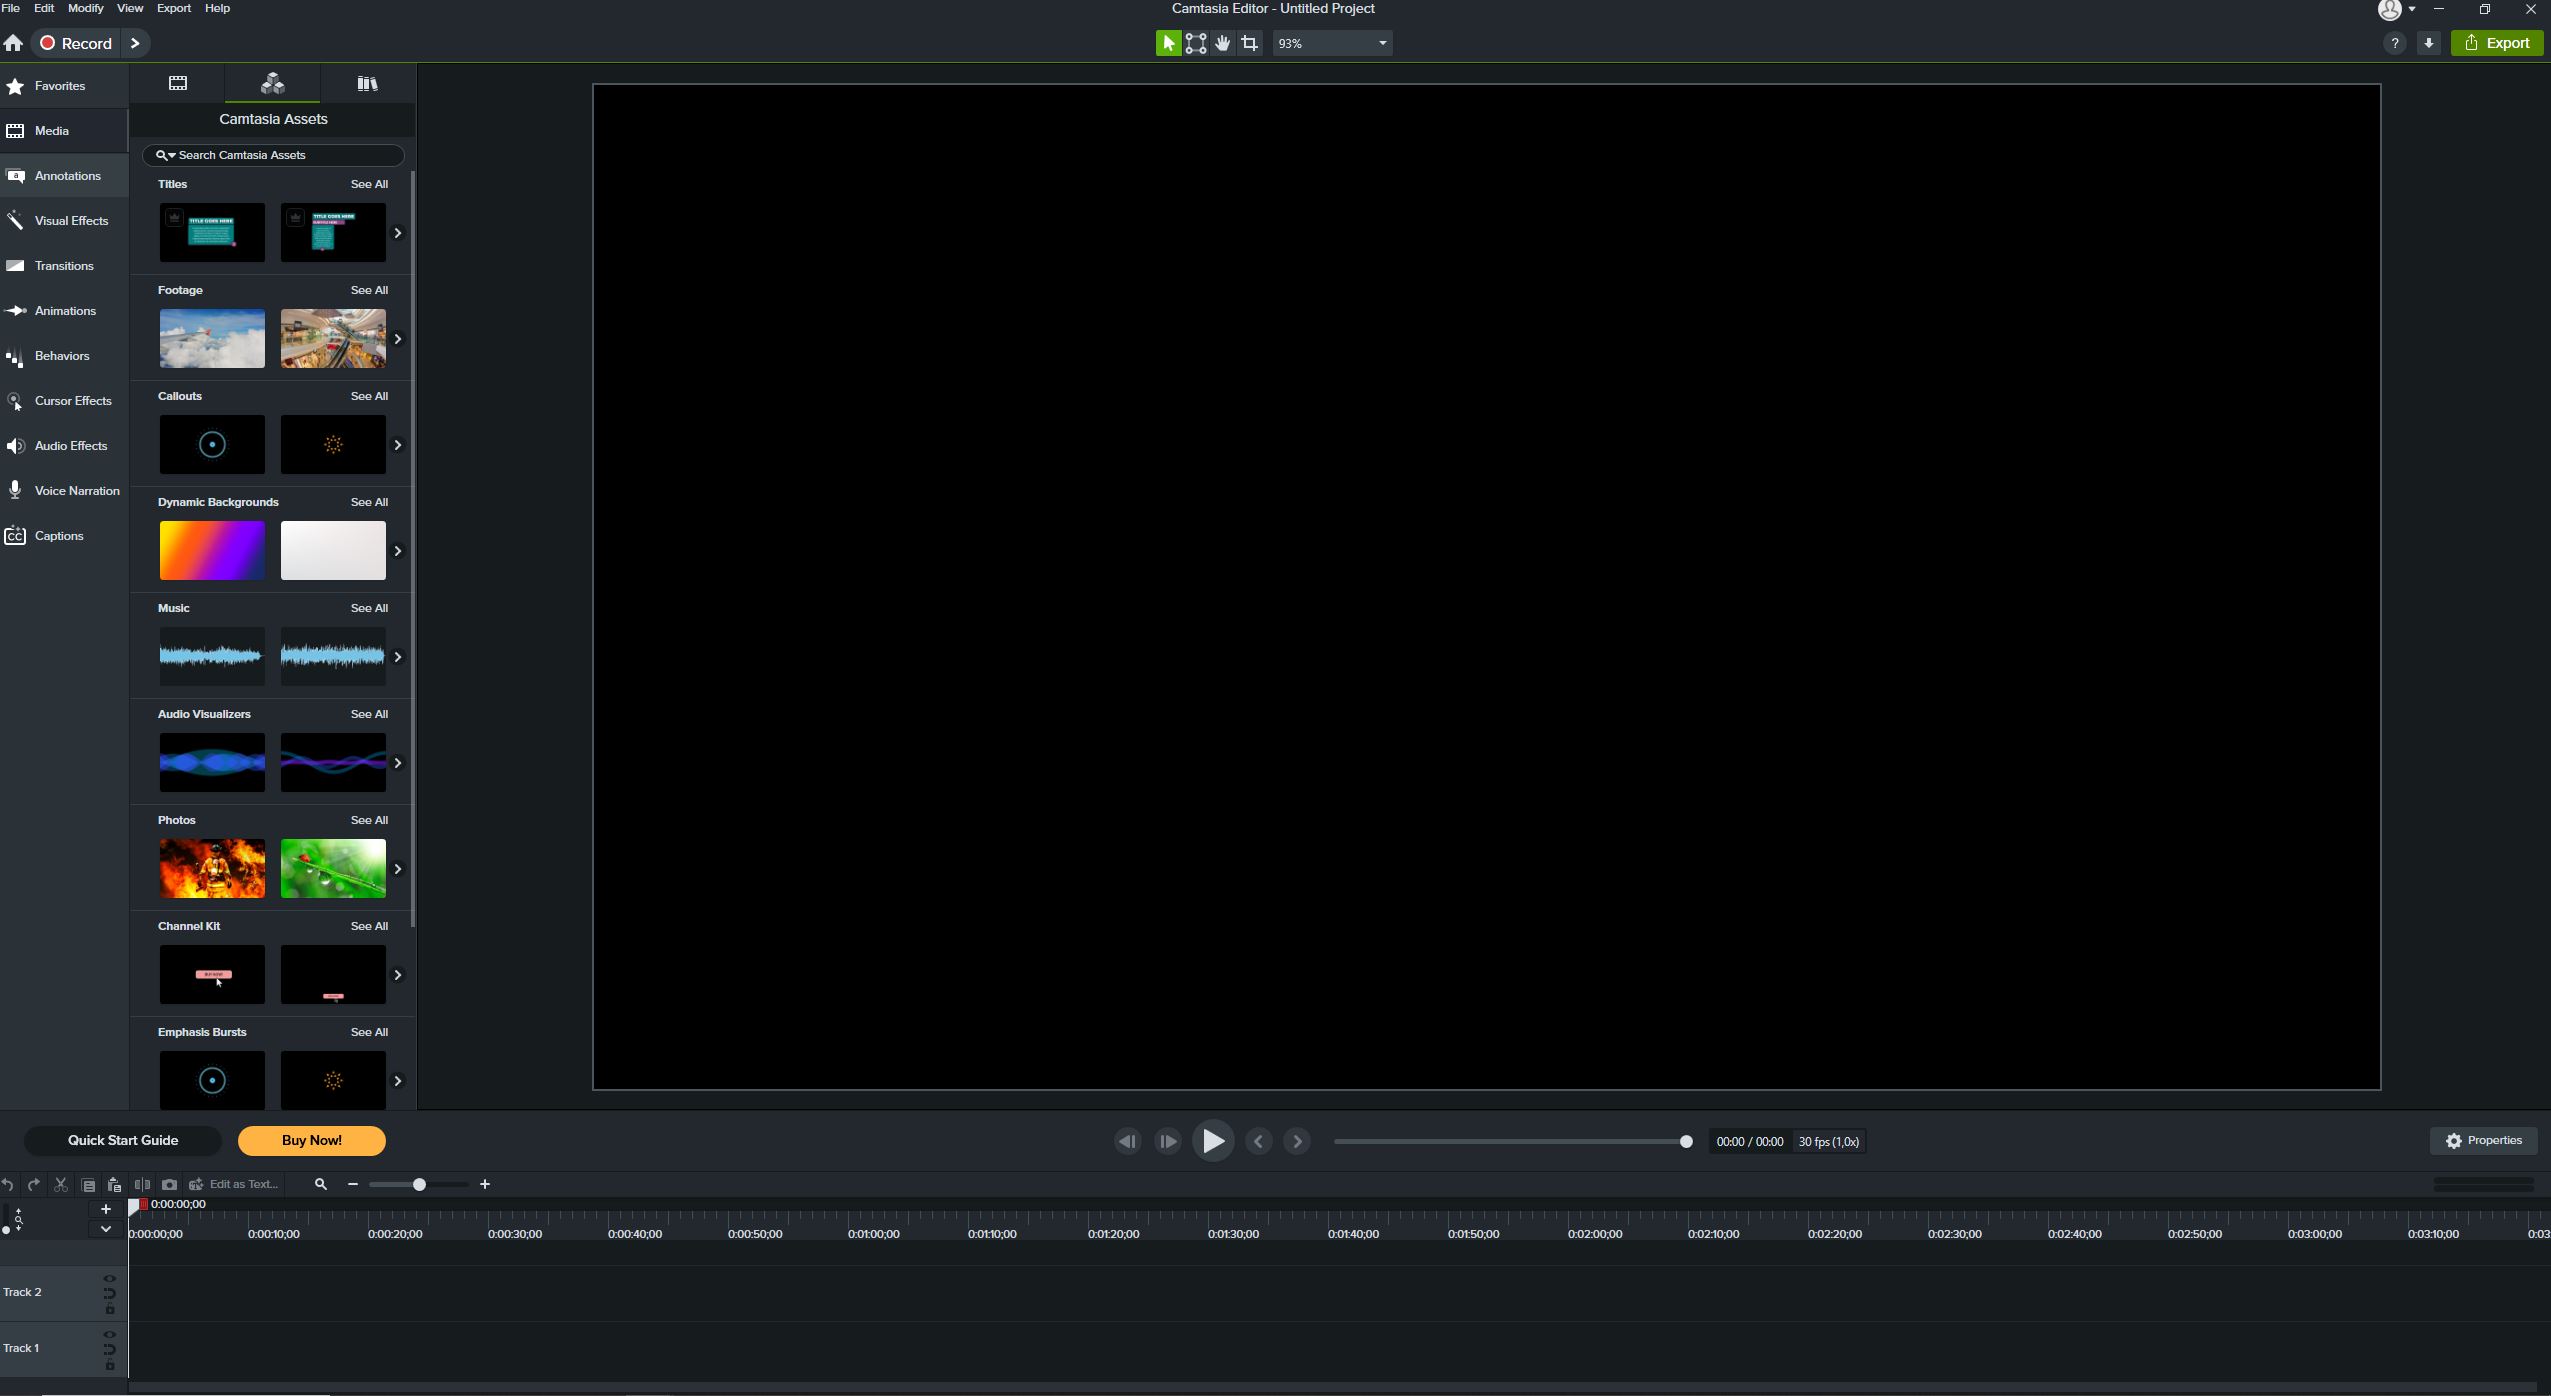This screenshot has height=1396, width=2551.
Task: Click the Buy Now! button
Action: (312, 1140)
